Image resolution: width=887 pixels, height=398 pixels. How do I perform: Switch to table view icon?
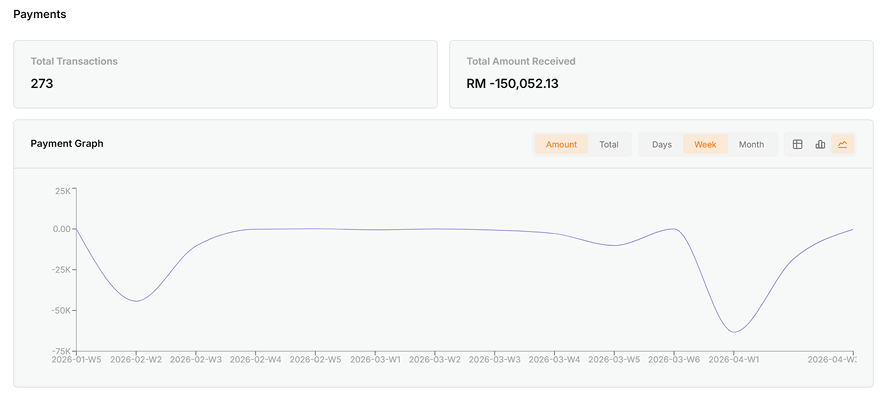tap(798, 144)
